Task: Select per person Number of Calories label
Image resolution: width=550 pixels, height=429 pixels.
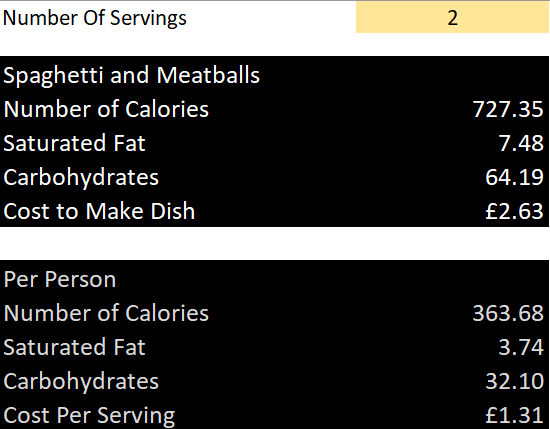Action: (x=106, y=313)
